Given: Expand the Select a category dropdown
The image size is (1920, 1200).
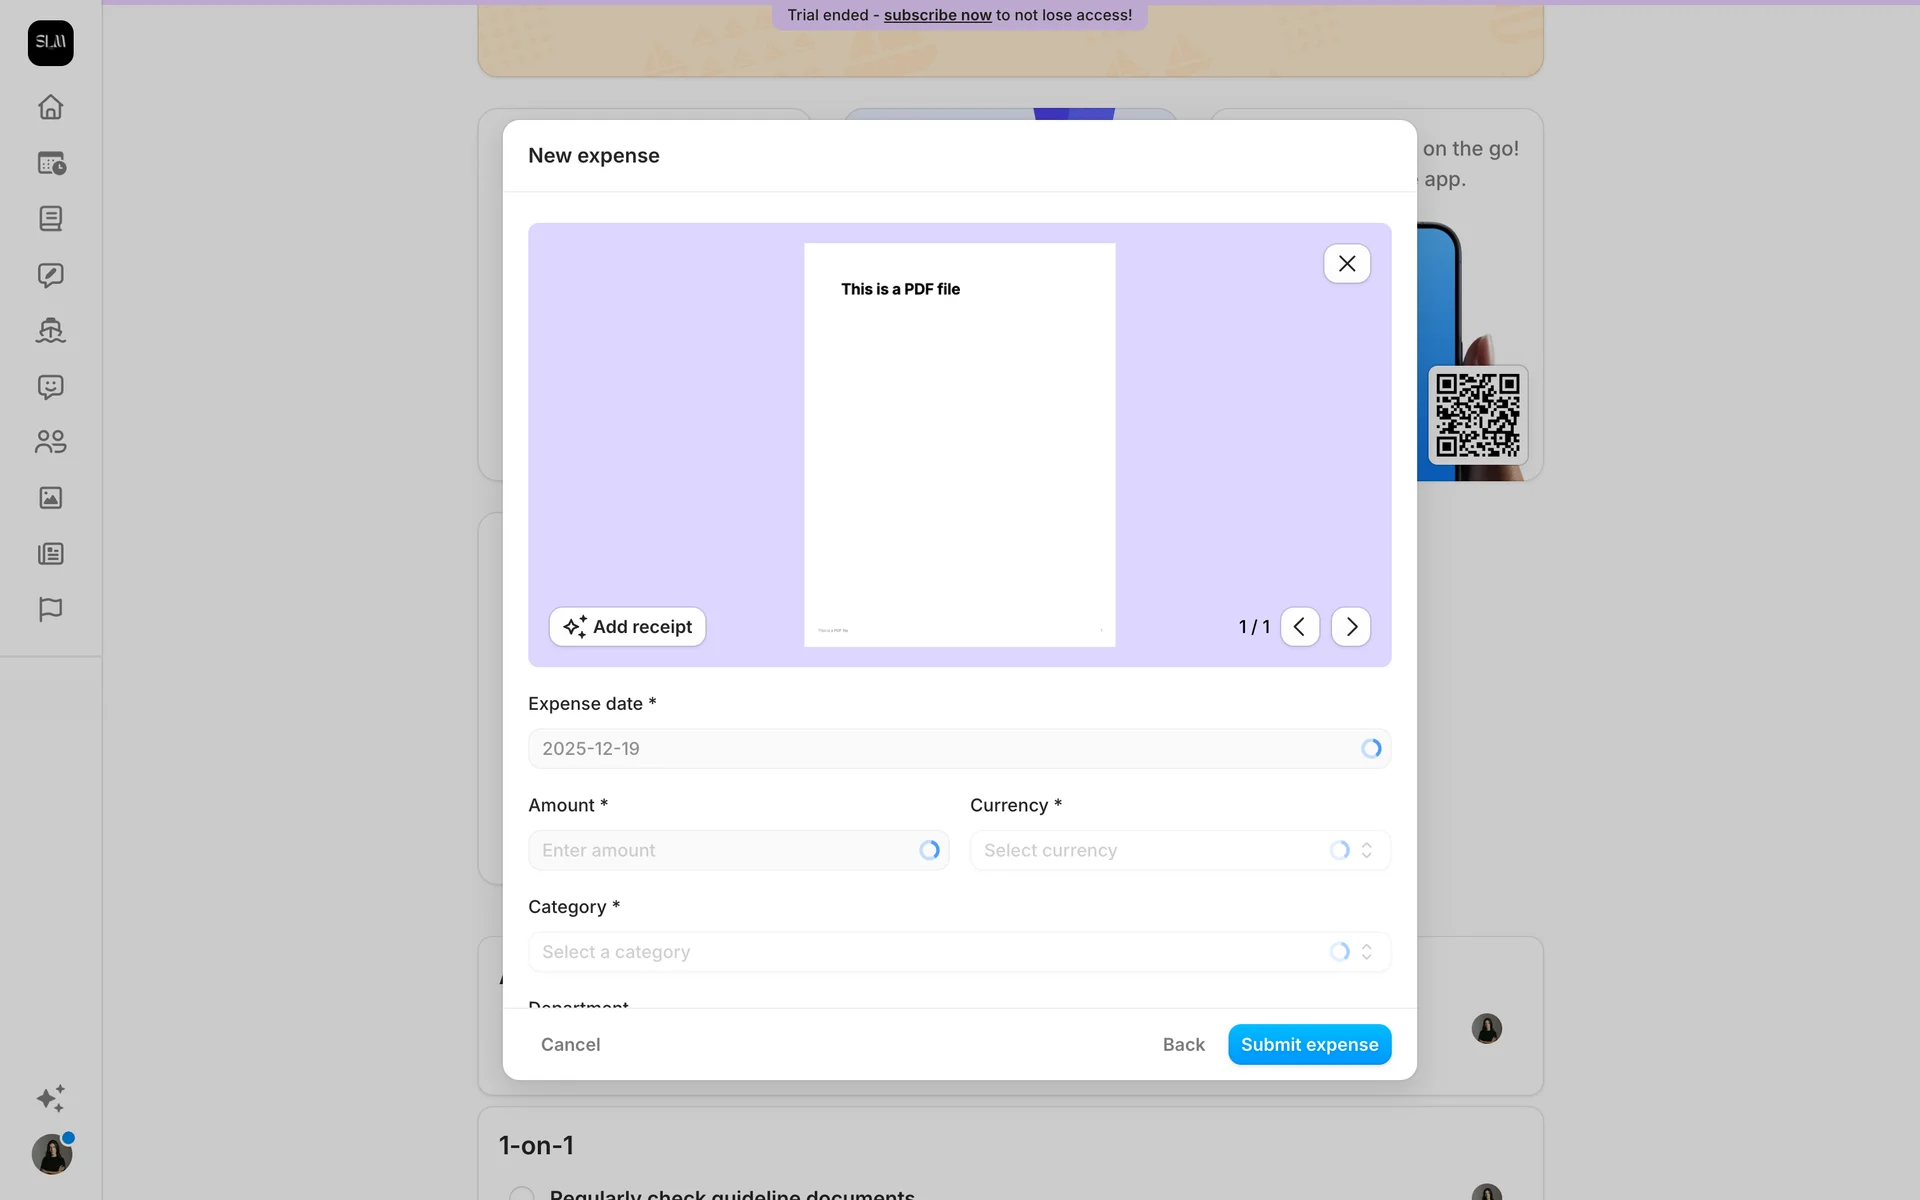Looking at the screenshot, I should (959, 952).
